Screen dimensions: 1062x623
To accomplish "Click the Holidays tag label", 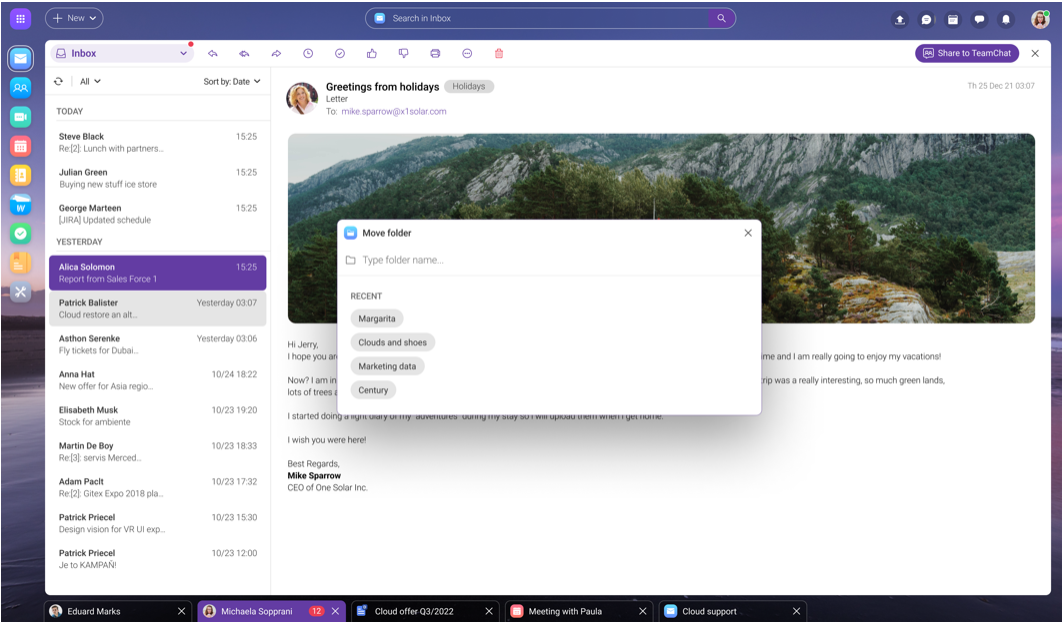I will click(469, 87).
